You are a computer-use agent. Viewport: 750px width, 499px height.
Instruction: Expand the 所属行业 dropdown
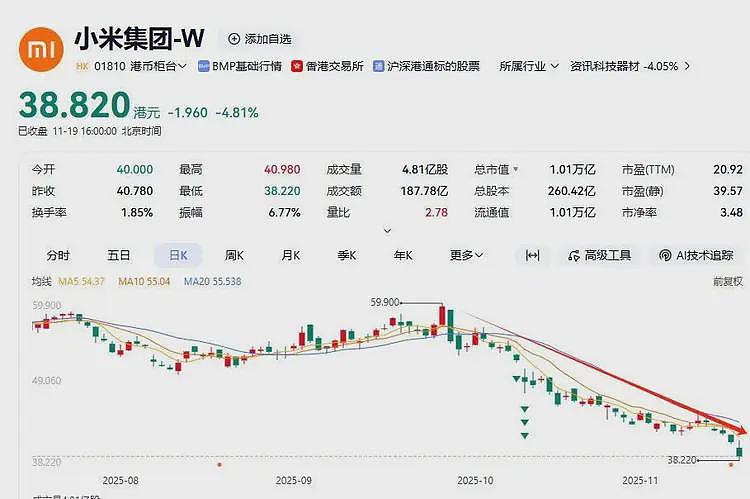tap(529, 66)
